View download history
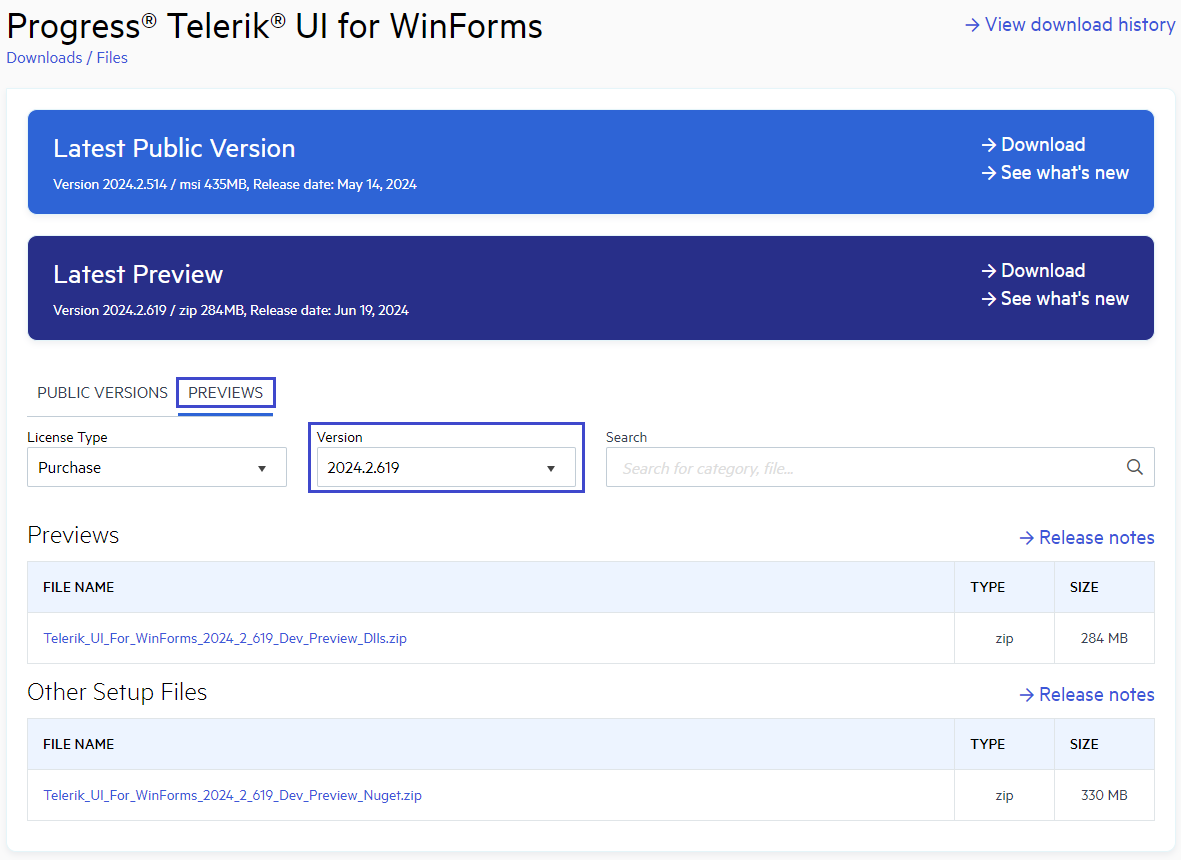The width and height of the screenshot is (1181, 860). [1079, 24]
